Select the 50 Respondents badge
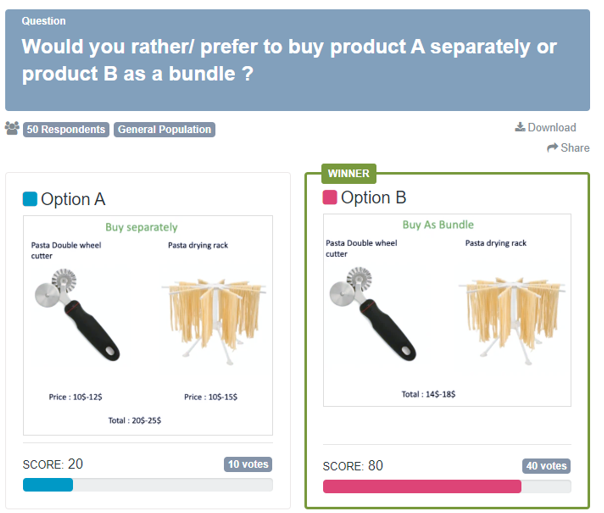 pos(66,130)
